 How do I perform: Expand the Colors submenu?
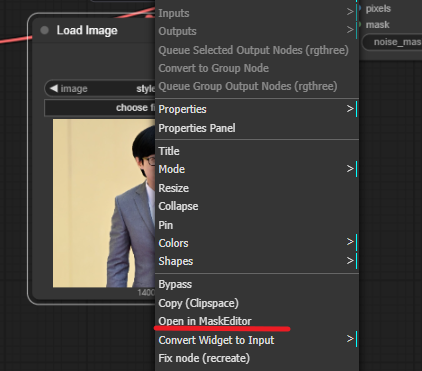coord(257,243)
